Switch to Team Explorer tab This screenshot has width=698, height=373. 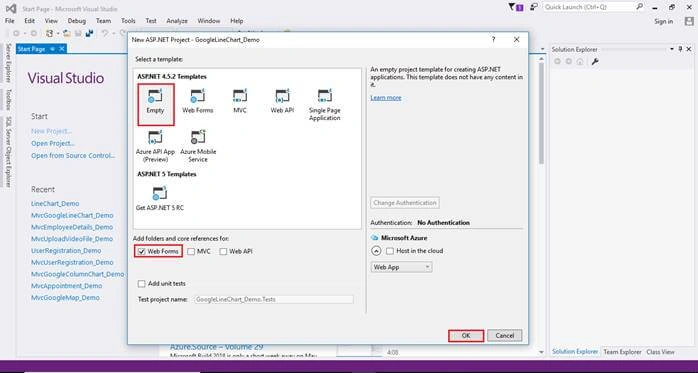(x=622, y=352)
